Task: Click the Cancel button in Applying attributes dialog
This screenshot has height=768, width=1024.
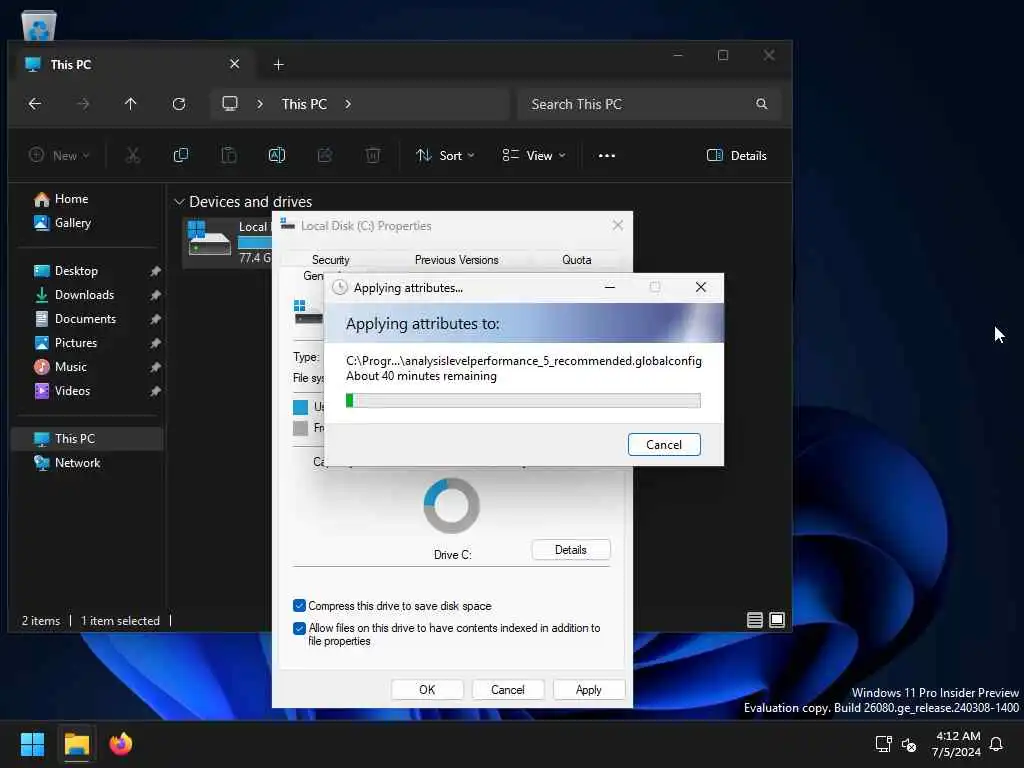Action: coord(664,445)
